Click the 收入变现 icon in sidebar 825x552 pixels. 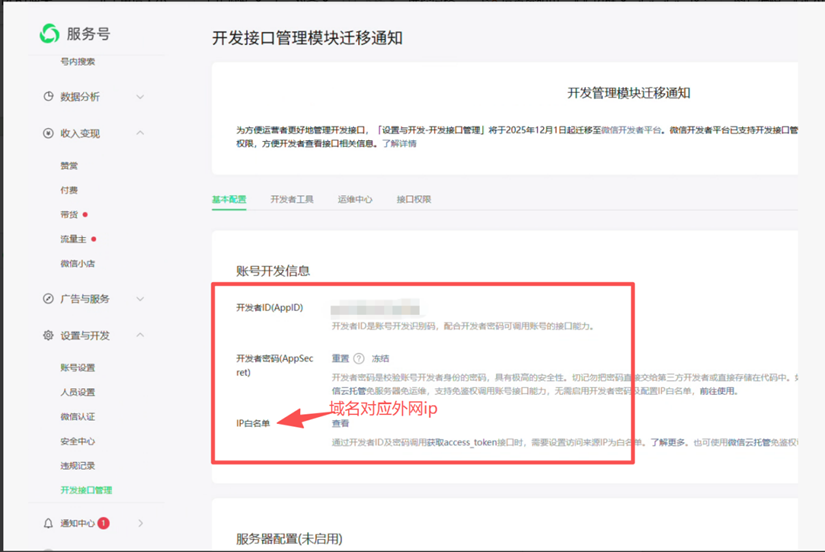[x=48, y=133]
